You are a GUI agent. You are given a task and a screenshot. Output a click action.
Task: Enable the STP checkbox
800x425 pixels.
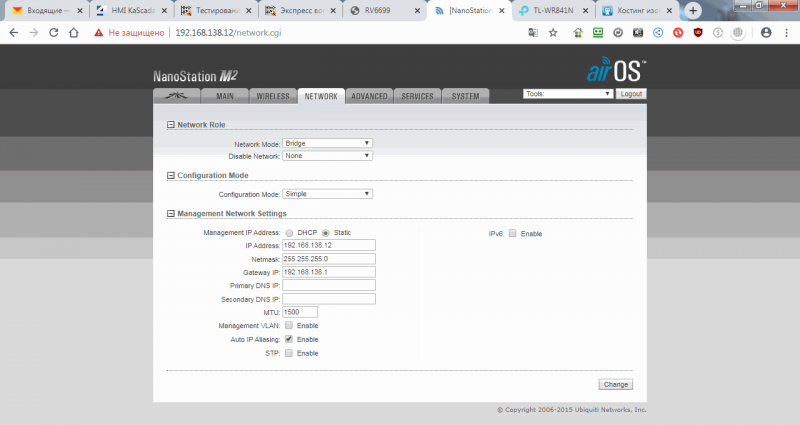pyautogui.click(x=289, y=353)
